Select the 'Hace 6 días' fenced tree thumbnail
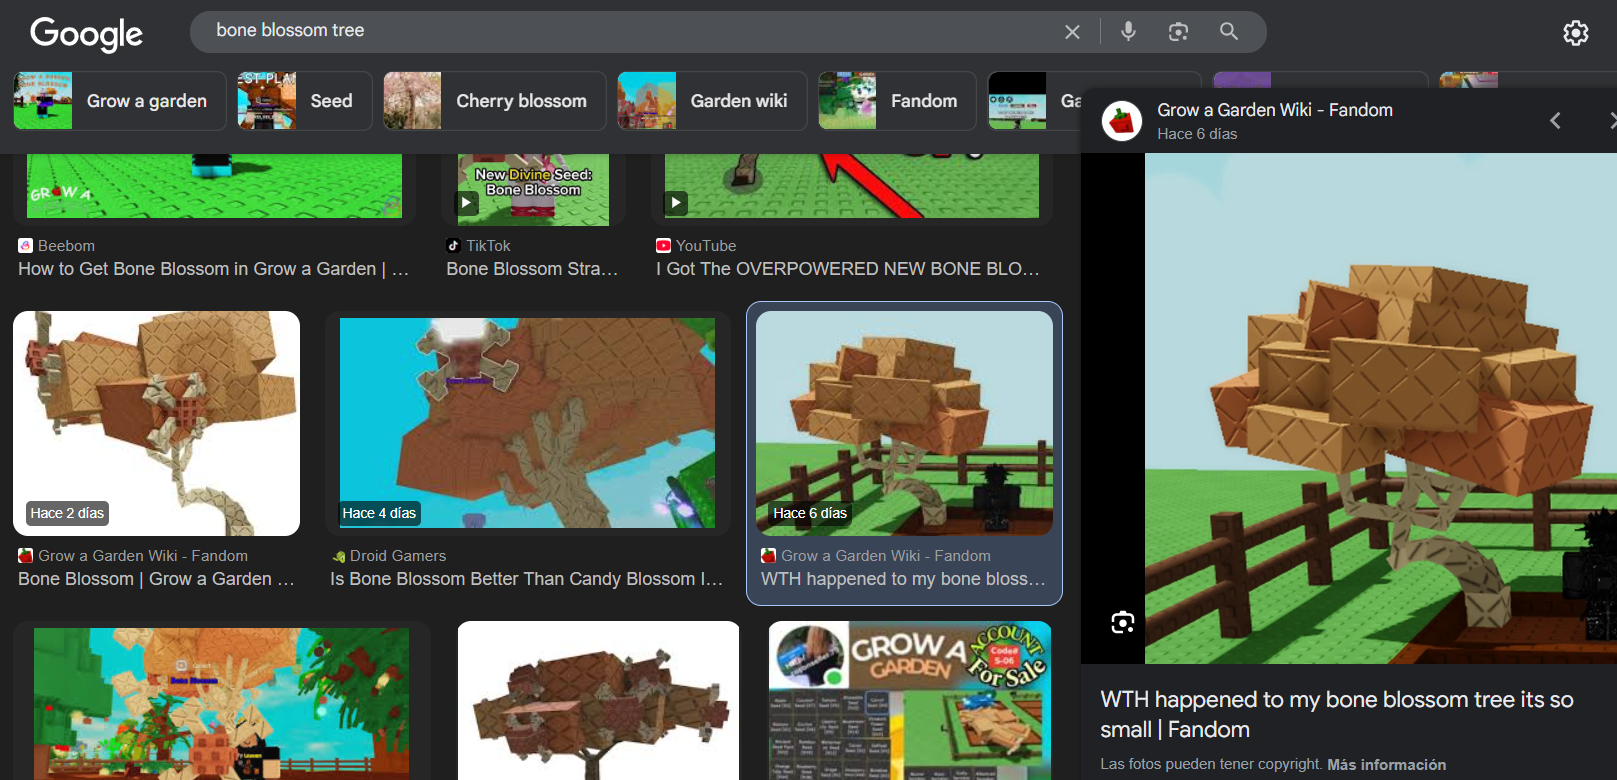The height and width of the screenshot is (780, 1617). coord(904,423)
